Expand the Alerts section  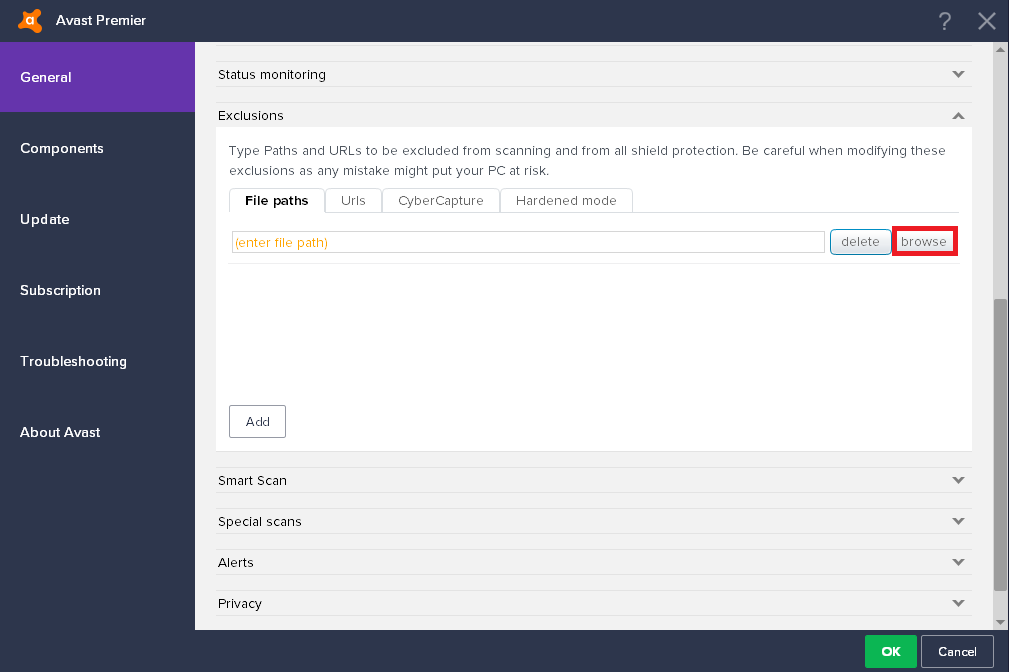click(958, 563)
